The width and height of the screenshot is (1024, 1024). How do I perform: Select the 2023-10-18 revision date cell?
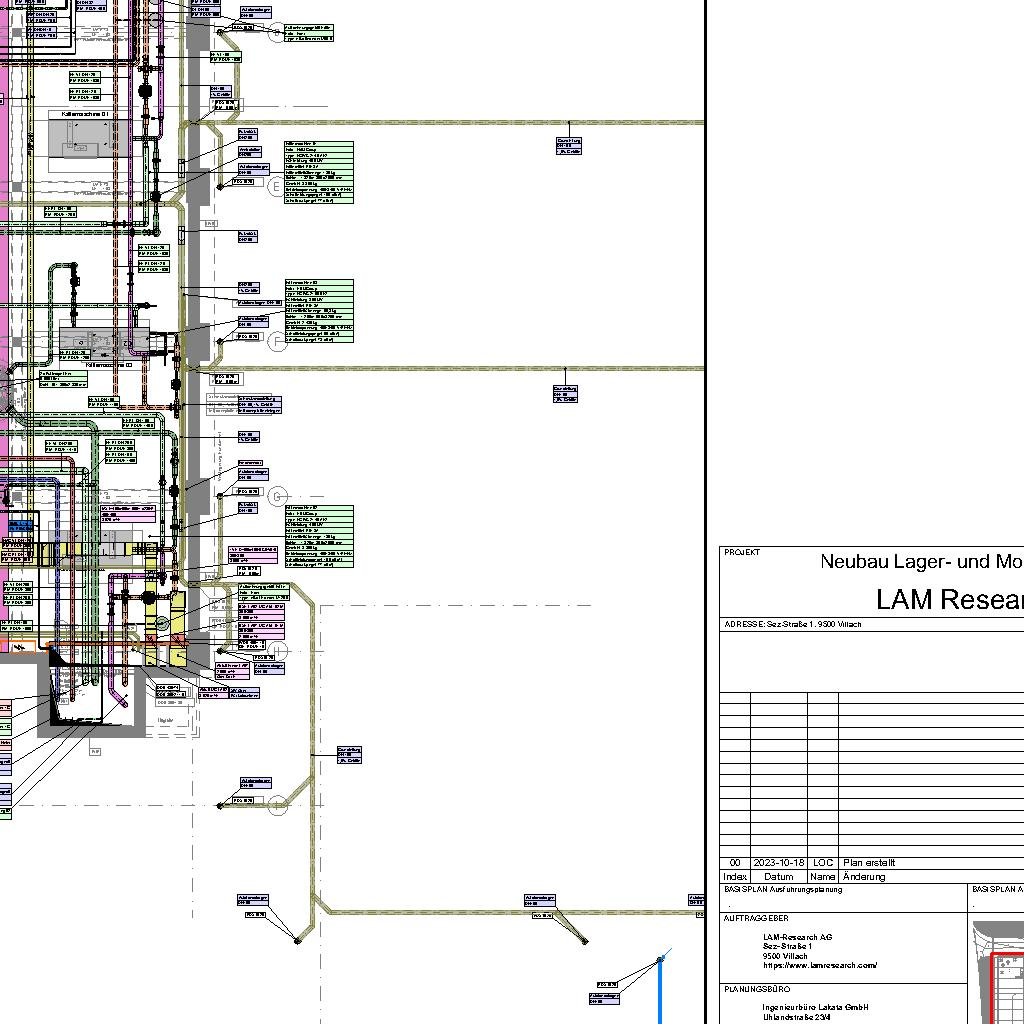[778, 863]
